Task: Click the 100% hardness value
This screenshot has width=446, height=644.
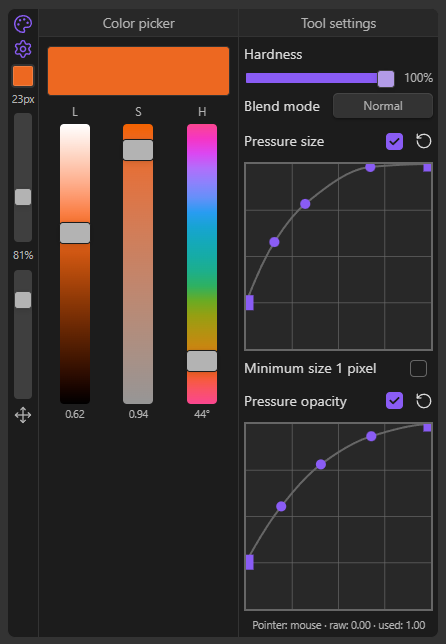Action: coord(418,78)
